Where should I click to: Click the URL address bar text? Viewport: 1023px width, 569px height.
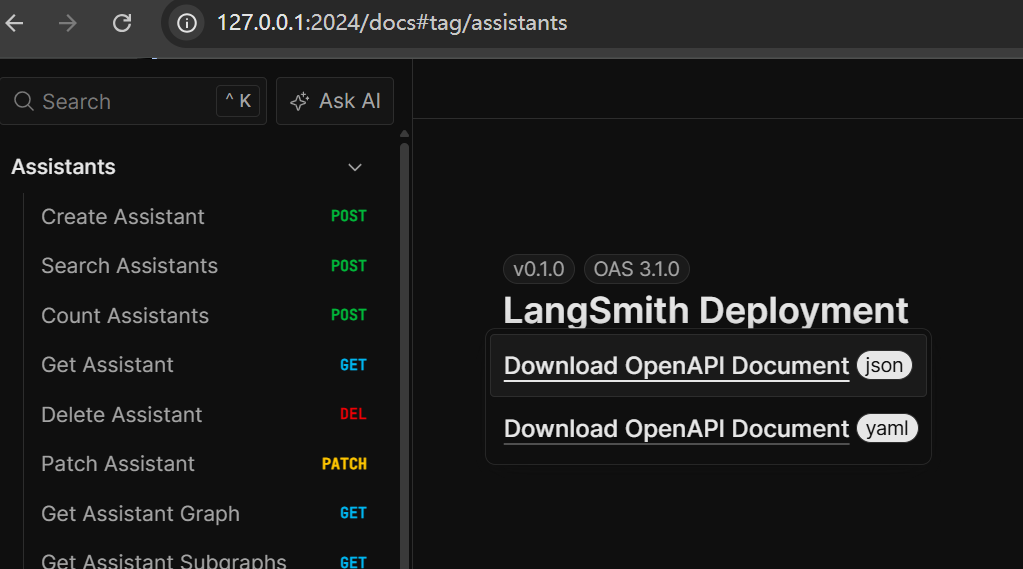(x=392, y=23)
